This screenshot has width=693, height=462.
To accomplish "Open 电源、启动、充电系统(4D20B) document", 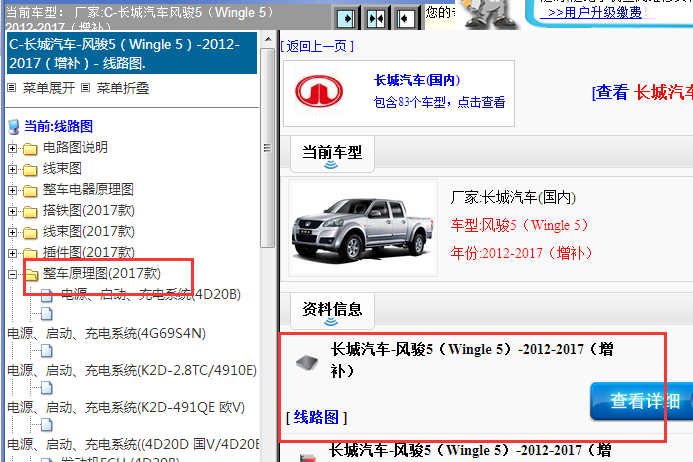I will coord(150,294).
